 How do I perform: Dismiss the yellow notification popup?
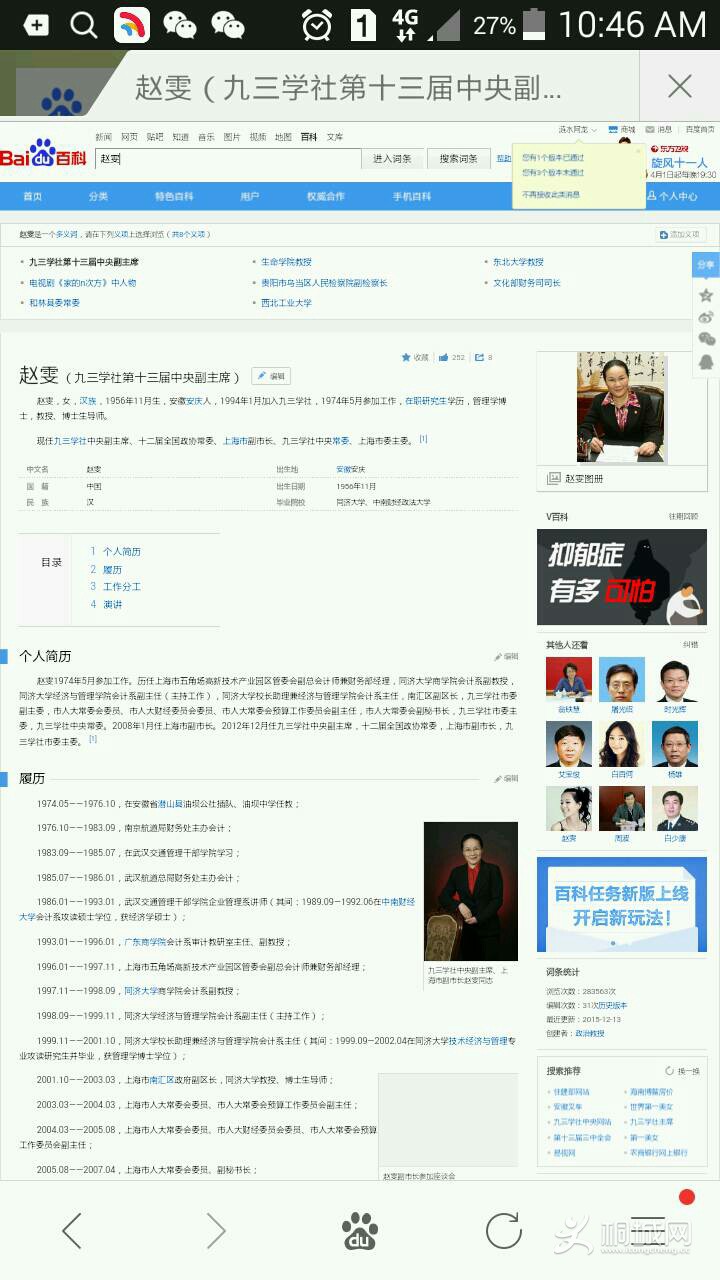tap(638, 151)
